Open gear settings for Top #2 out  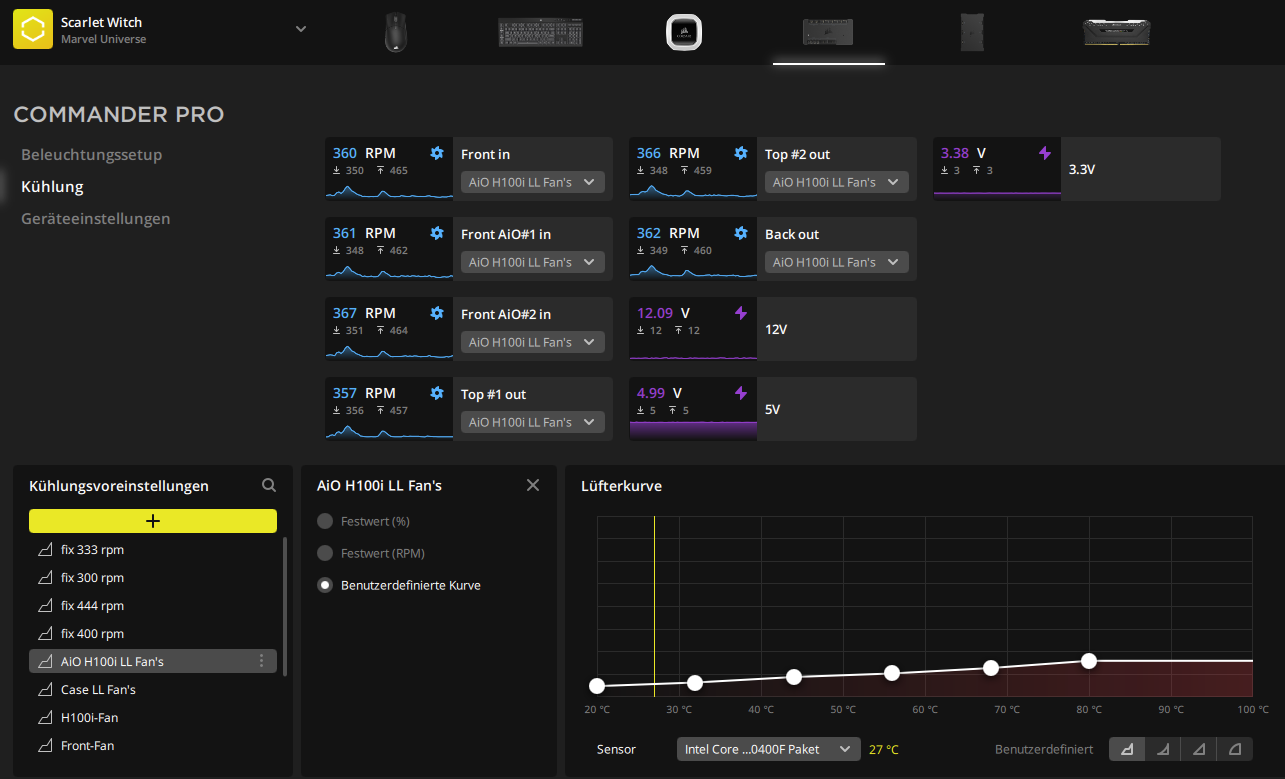(x=740, y=153)
